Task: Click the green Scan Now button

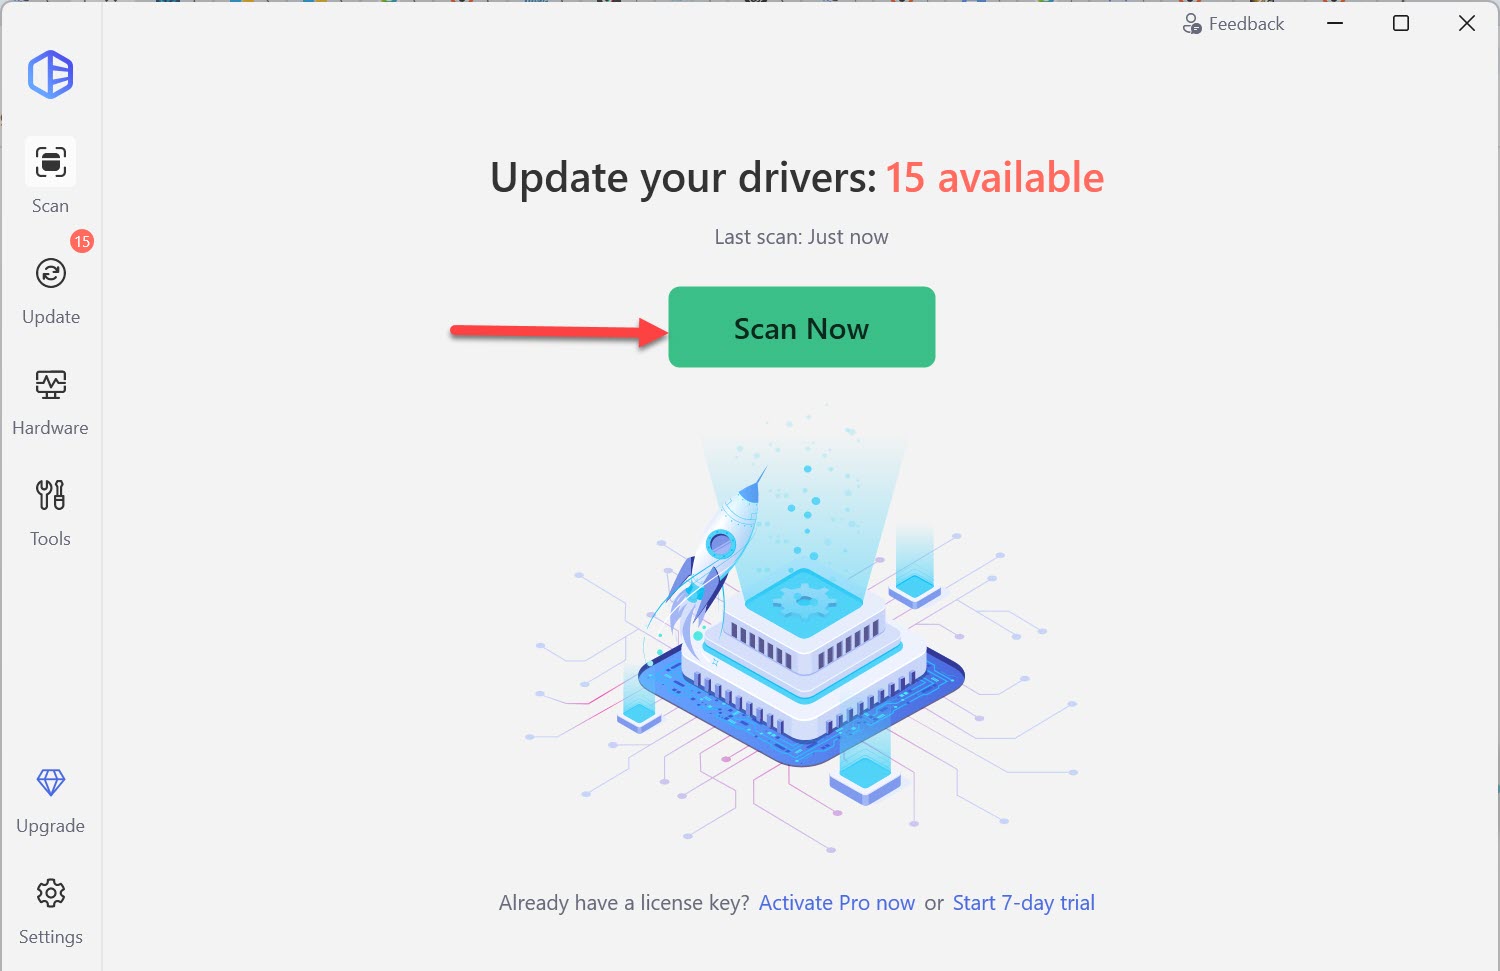Action: point(802,327)
